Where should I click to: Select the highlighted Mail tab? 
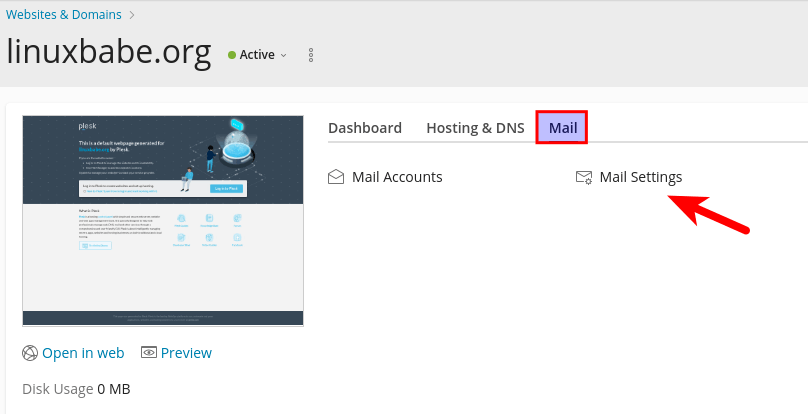[562, 128]
